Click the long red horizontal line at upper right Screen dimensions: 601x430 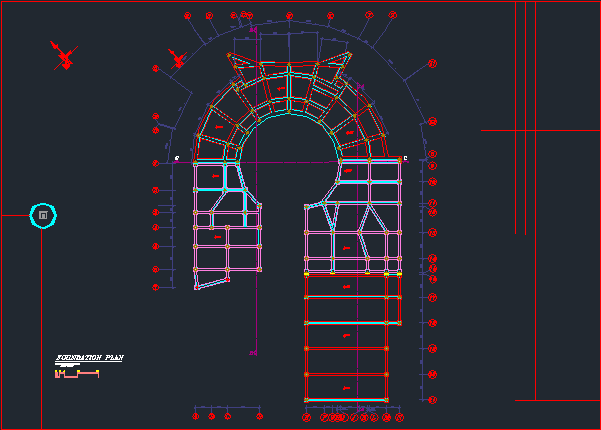coord(540,130)
